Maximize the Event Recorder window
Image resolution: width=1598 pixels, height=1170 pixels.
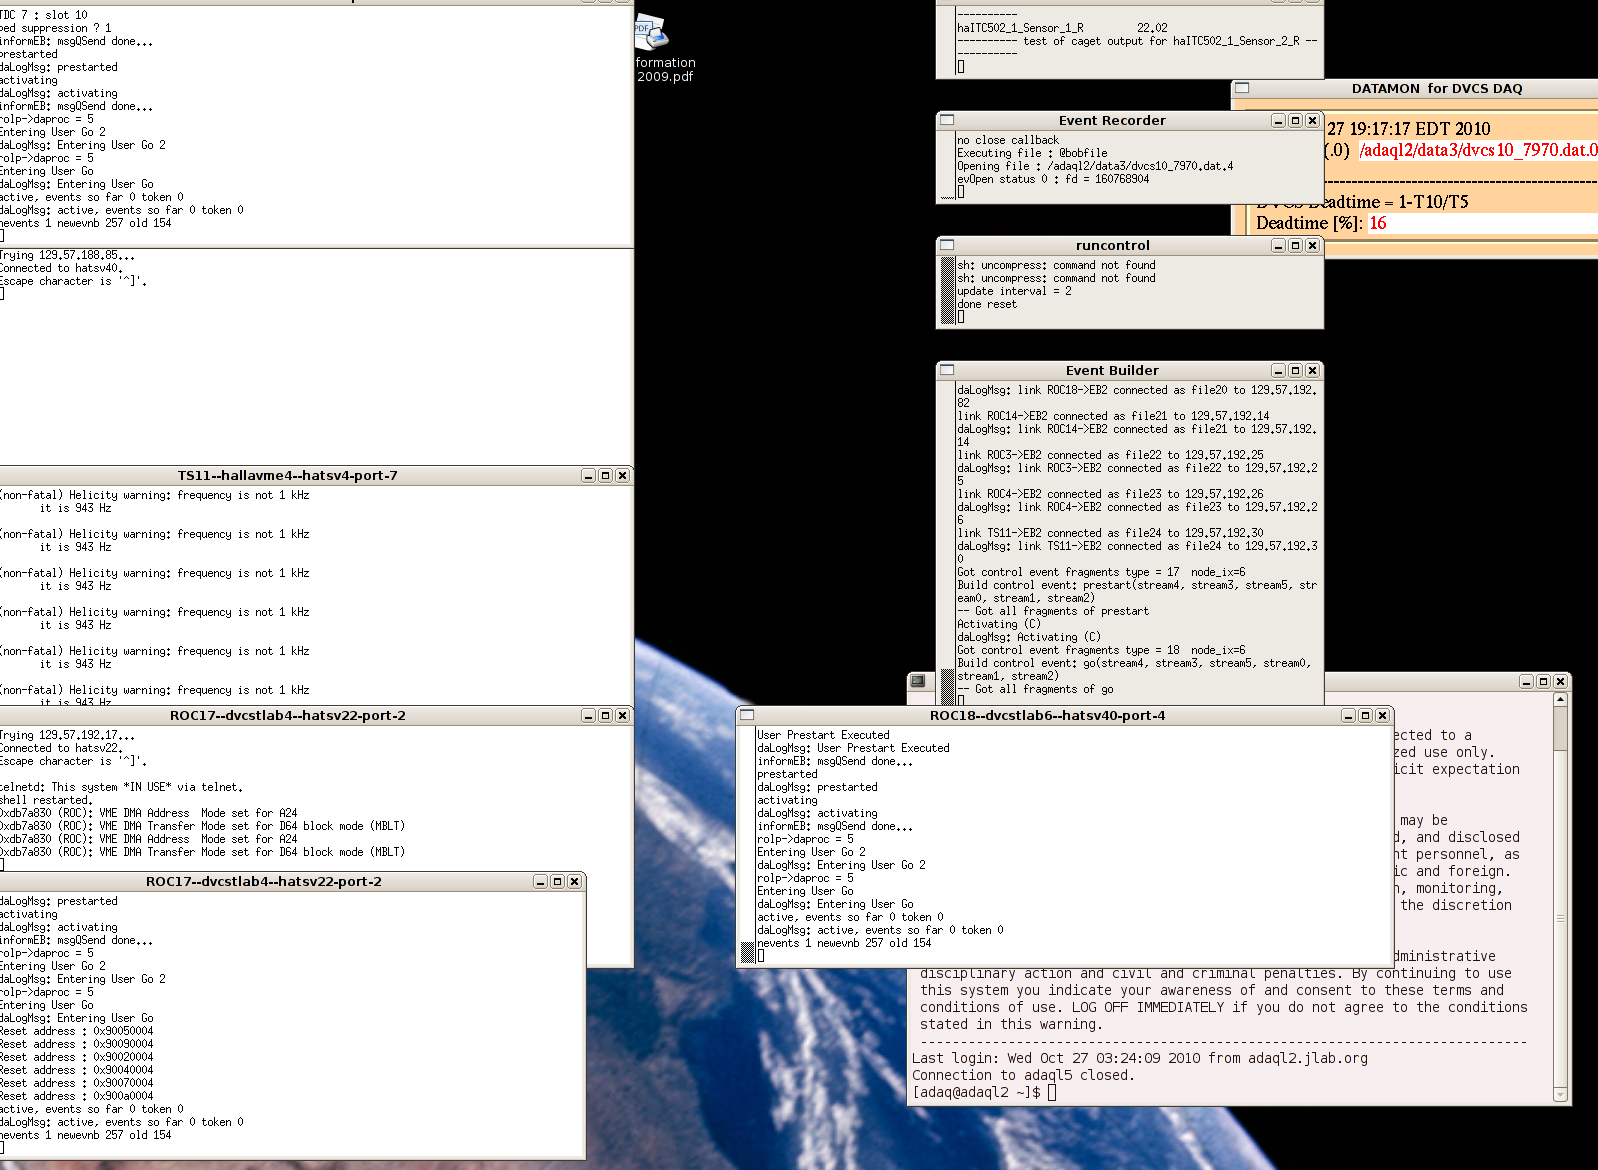pyautogui.click(x=1295, y=120)
